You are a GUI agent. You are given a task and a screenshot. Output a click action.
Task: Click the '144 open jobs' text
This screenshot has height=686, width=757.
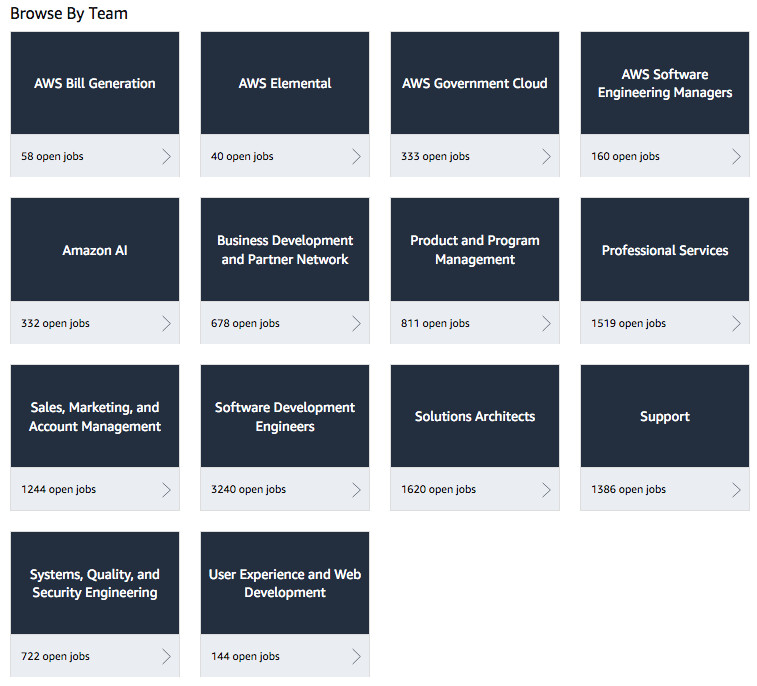coord(245,657)
